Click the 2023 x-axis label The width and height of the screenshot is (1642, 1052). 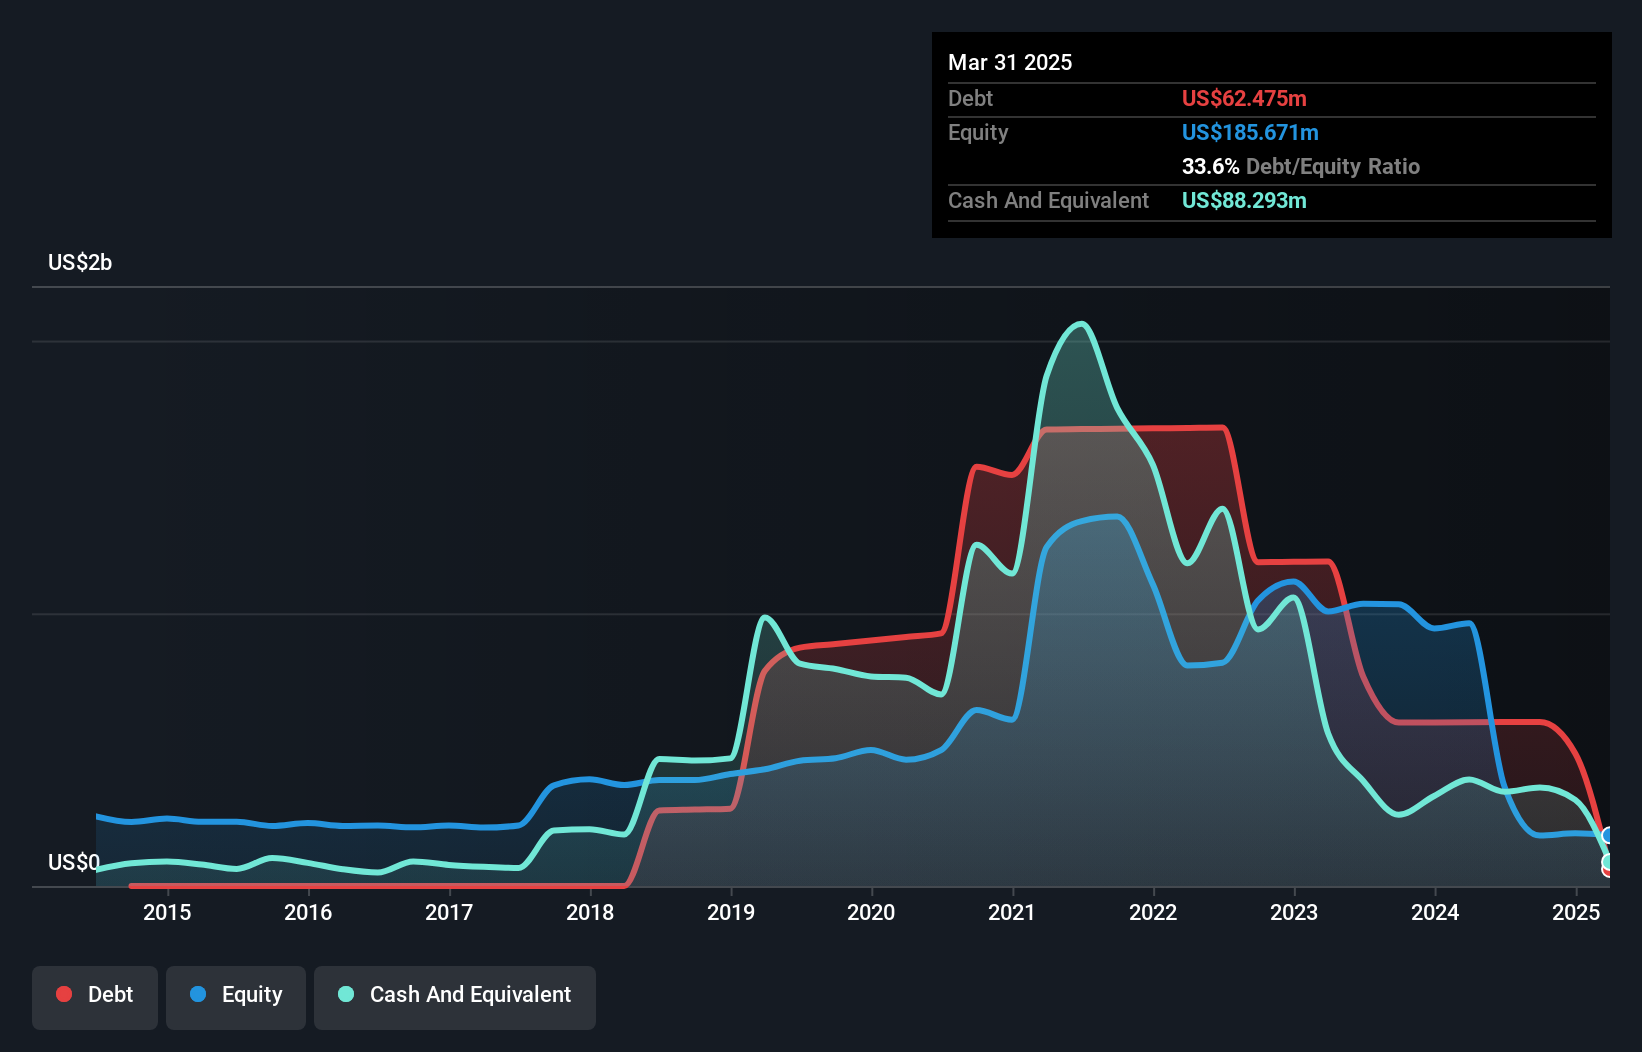[x=1294, y=912]
